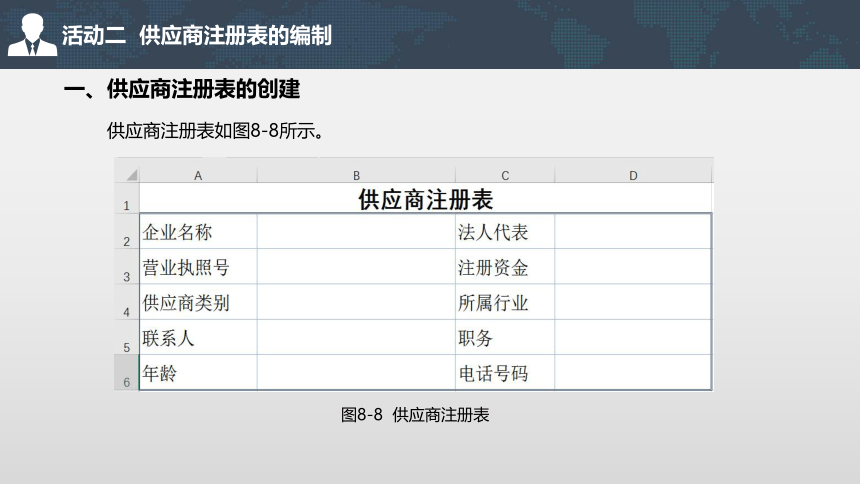The height and width of the screenshot is (484, 860).
Task: Click heading 一、供应商注册表的创建
Action: 182,89
